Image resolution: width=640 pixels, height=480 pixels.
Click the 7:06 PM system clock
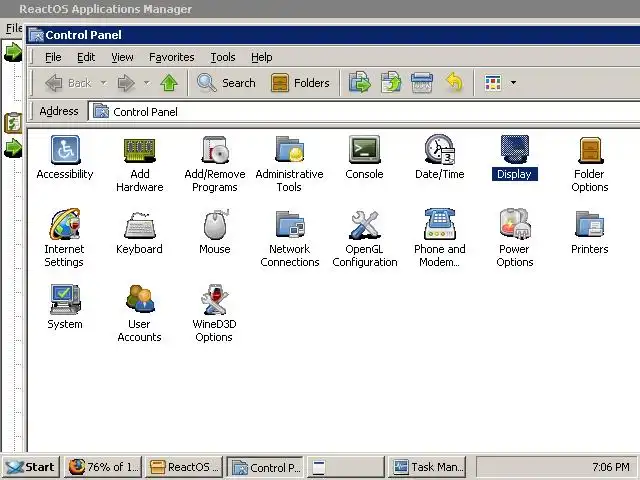pos(611,467)
